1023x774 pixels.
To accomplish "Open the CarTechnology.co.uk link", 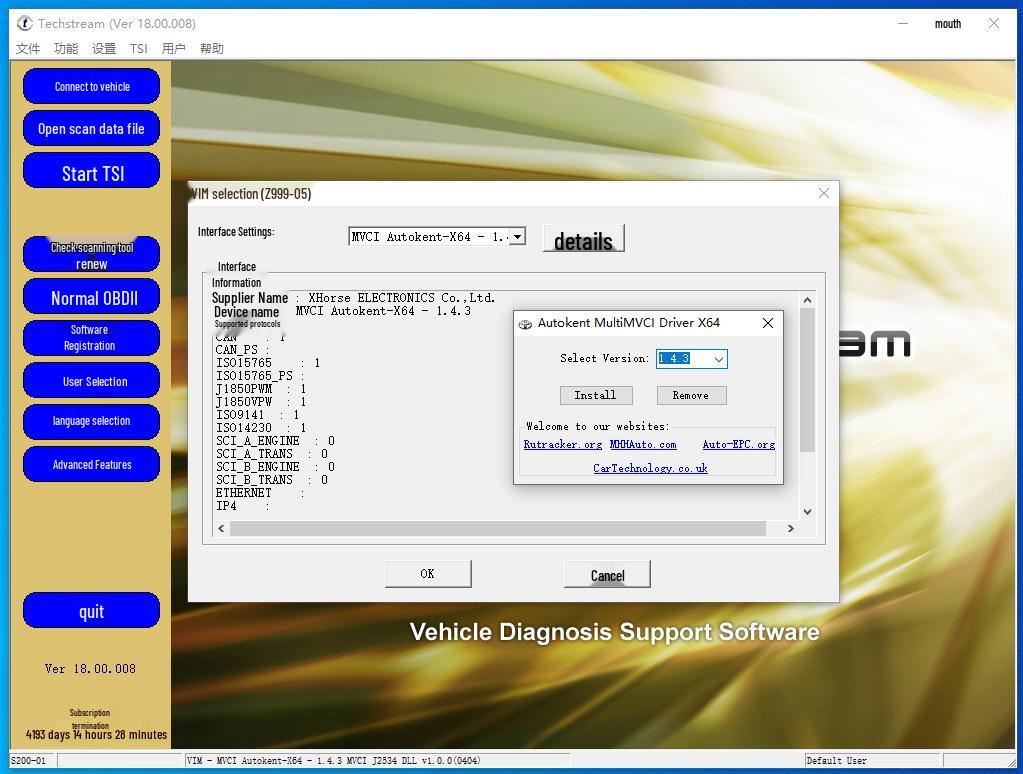I will click(650, 468).
